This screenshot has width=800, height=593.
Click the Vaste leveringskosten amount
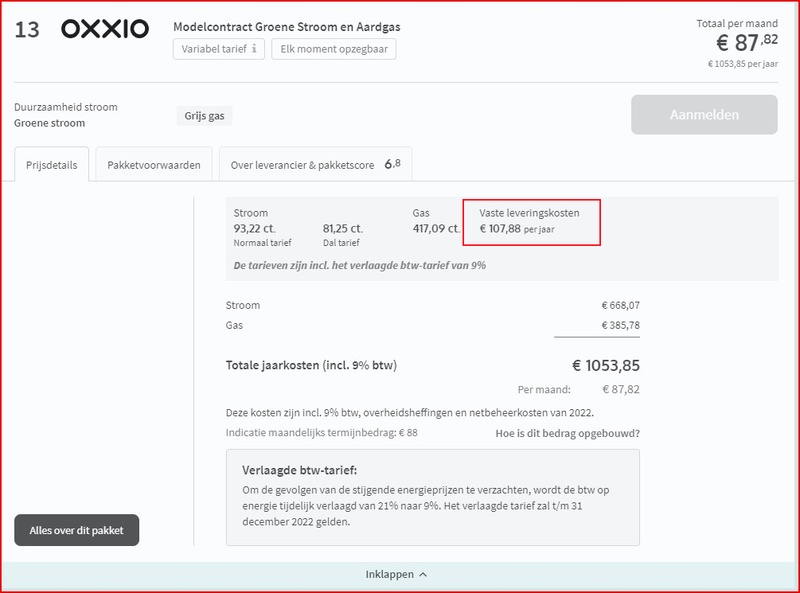501,229
